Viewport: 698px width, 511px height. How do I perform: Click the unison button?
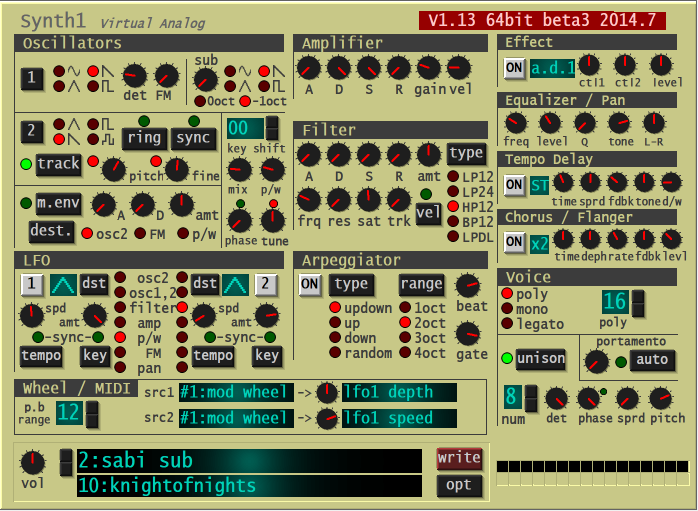pyautogui.click(x=541, y=359)
